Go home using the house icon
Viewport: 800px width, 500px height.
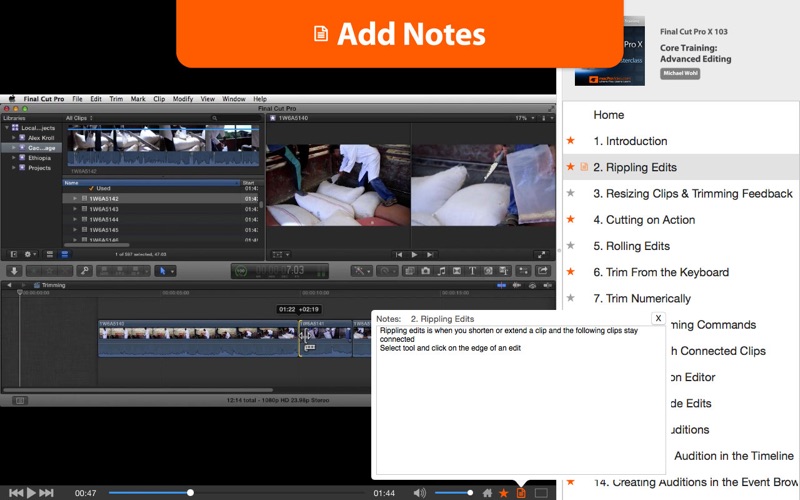point(488,492)
